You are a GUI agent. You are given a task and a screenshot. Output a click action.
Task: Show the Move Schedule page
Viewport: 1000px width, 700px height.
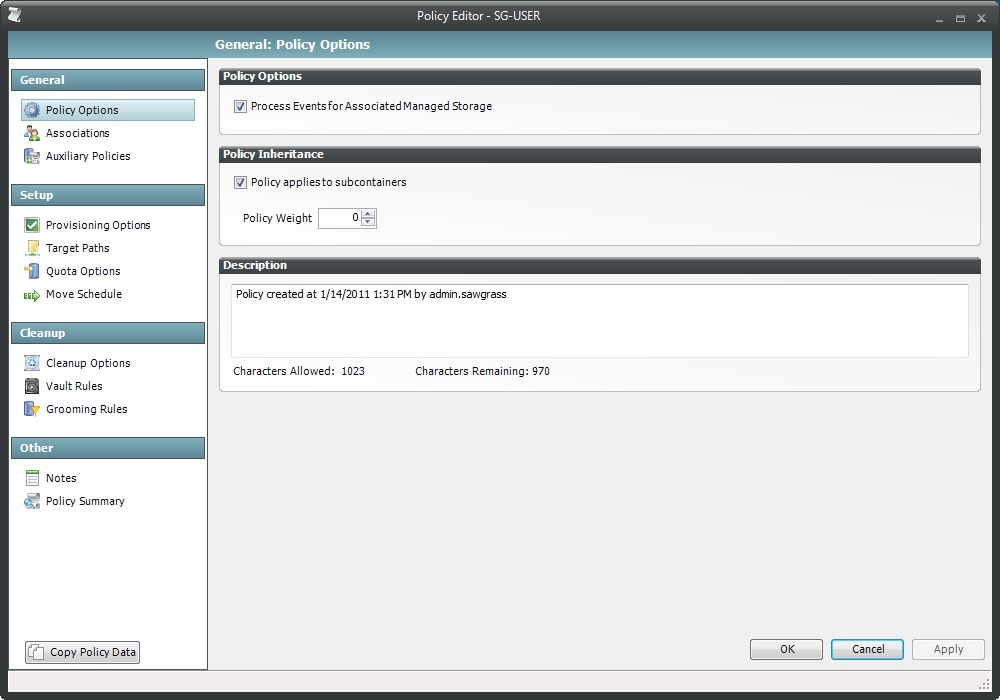[84, 294]
